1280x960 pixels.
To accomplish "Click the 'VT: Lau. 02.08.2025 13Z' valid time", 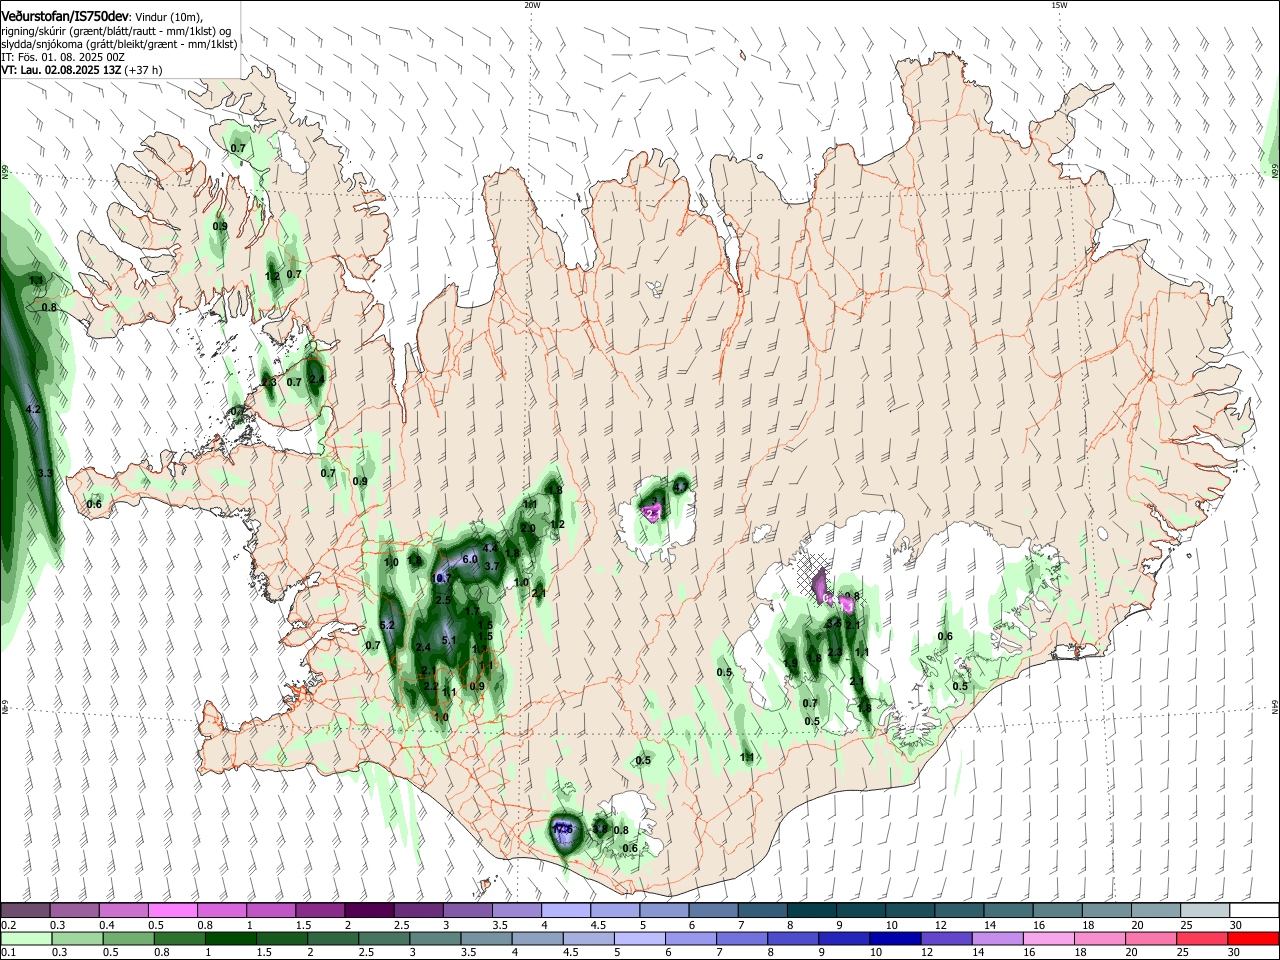I will (61, 70).
